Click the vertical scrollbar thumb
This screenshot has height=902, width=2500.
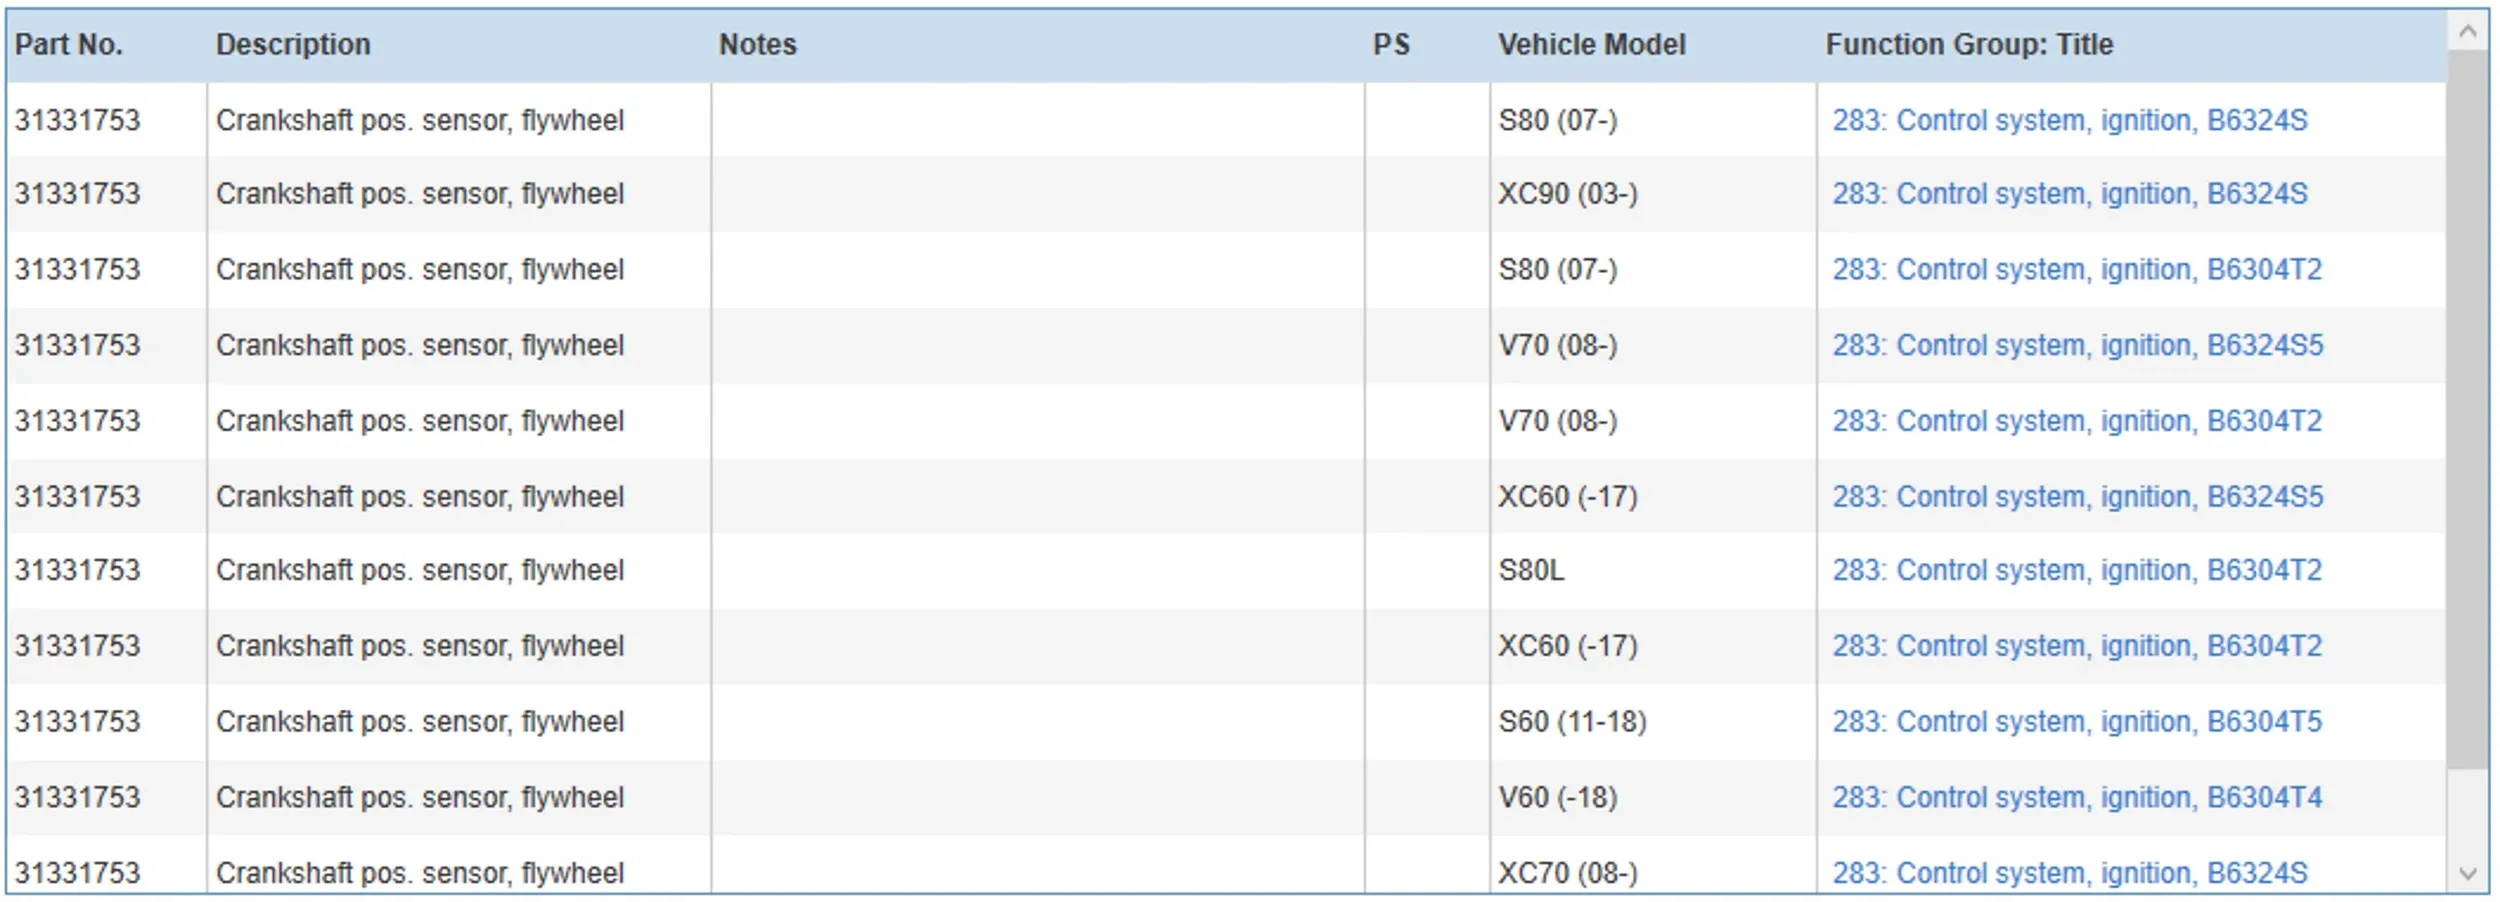pyautogui.click(x=2466, y=410)
